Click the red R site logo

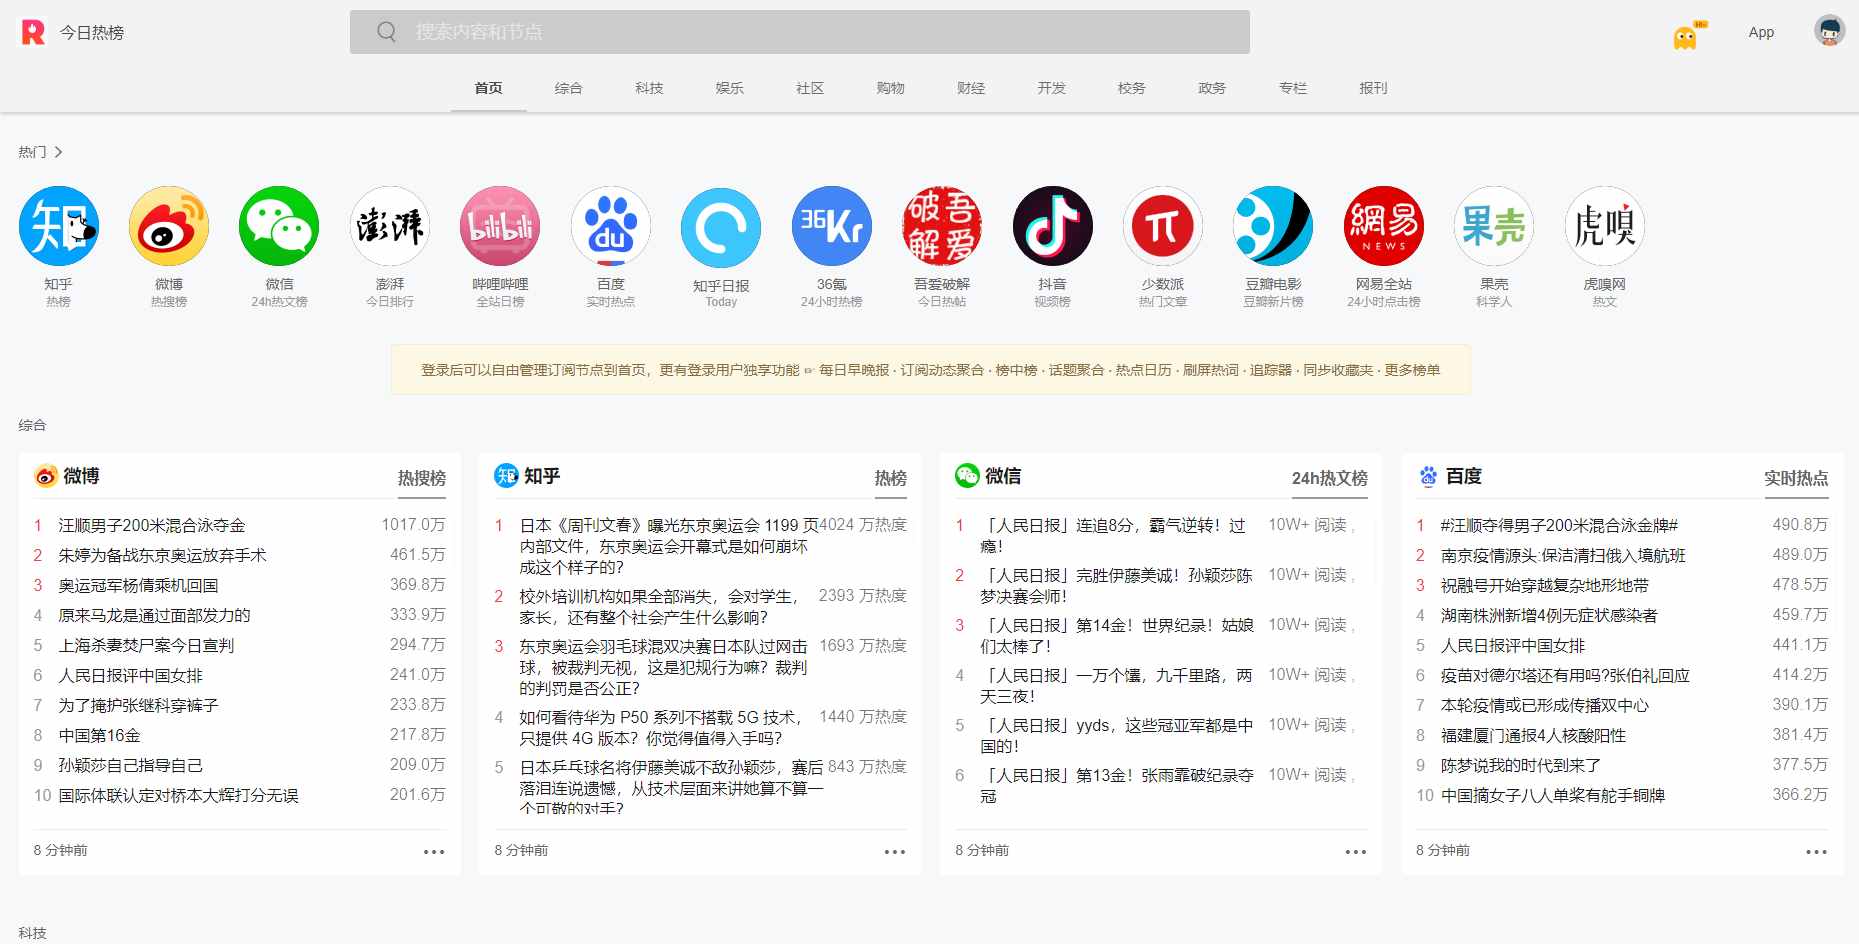33,32
